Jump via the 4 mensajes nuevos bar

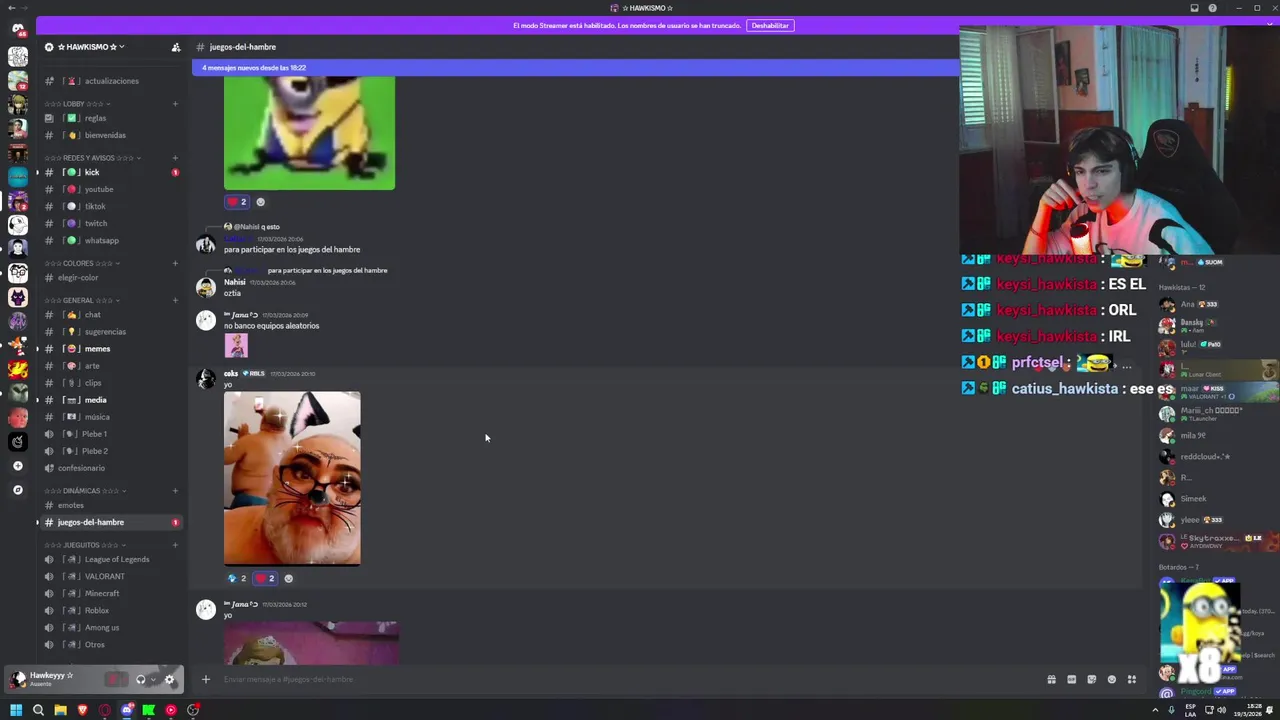pyautogui.click(x=575, y=68)
